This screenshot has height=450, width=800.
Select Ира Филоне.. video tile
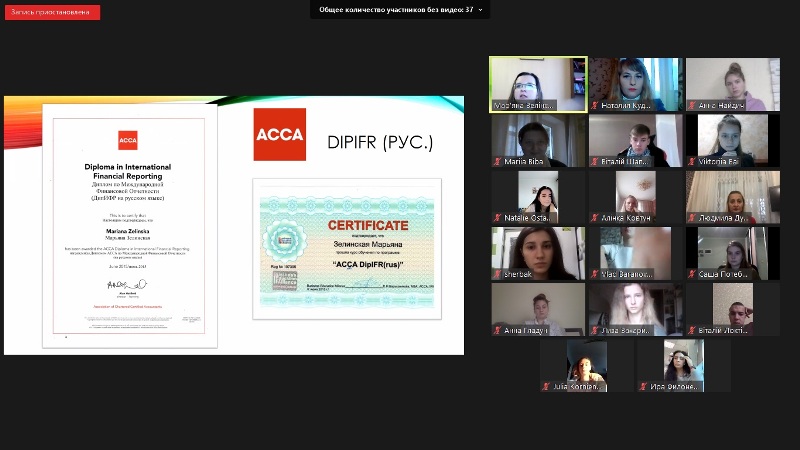pyautogui.click(x=684, y=366)
